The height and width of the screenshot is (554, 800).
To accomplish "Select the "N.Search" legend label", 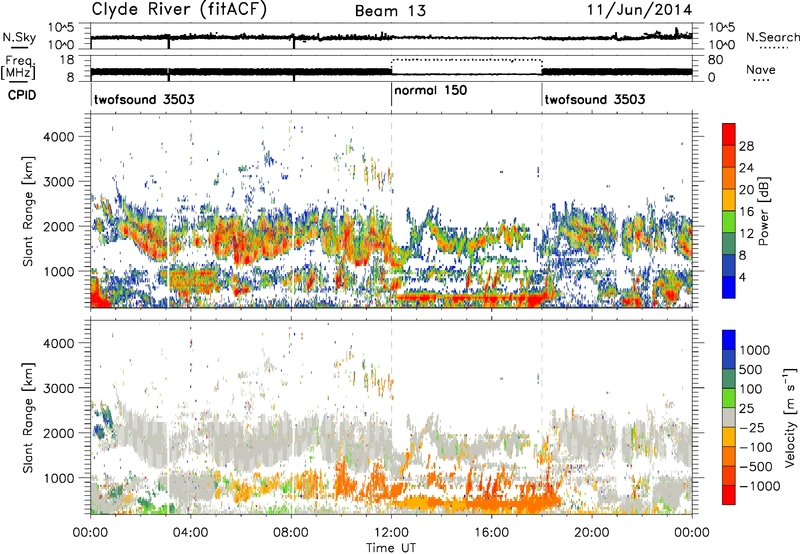I will pos(773,37).
